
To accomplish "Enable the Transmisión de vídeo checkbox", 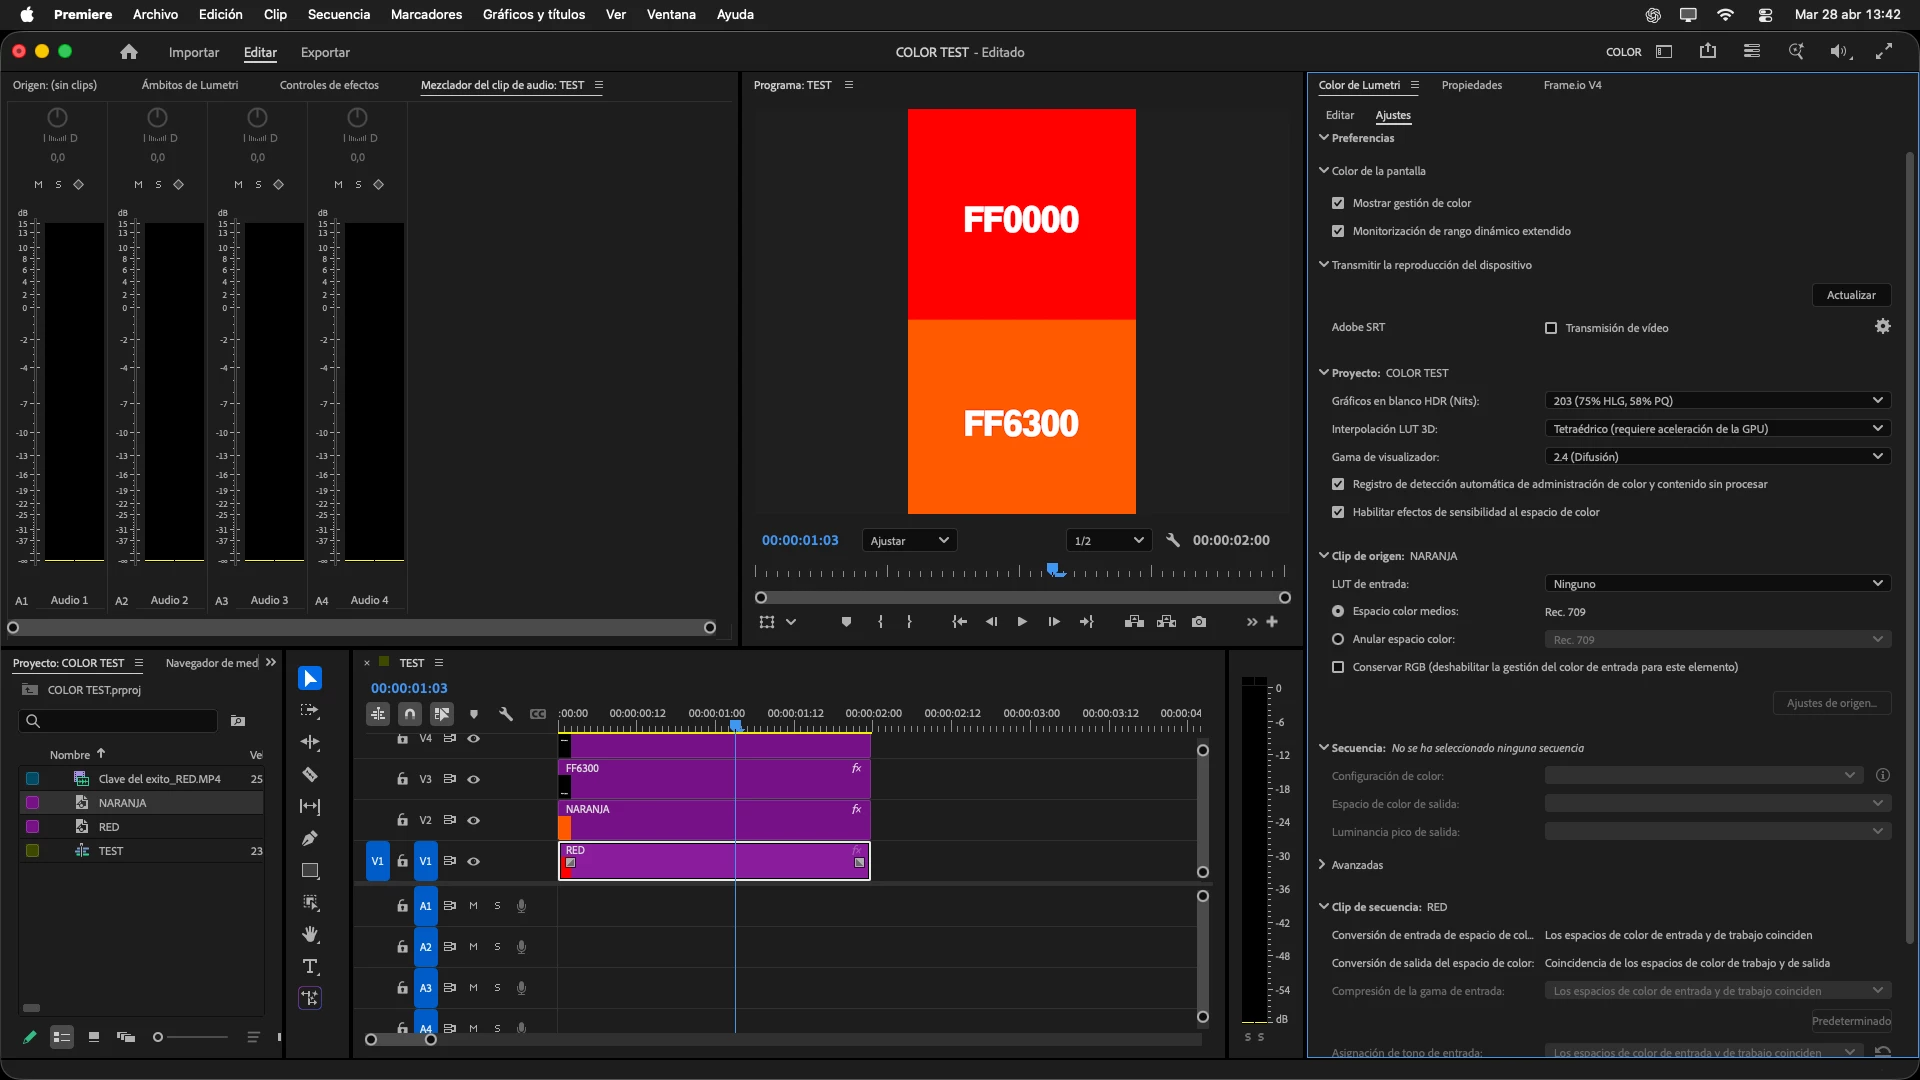I will (x=1551, y=328).
